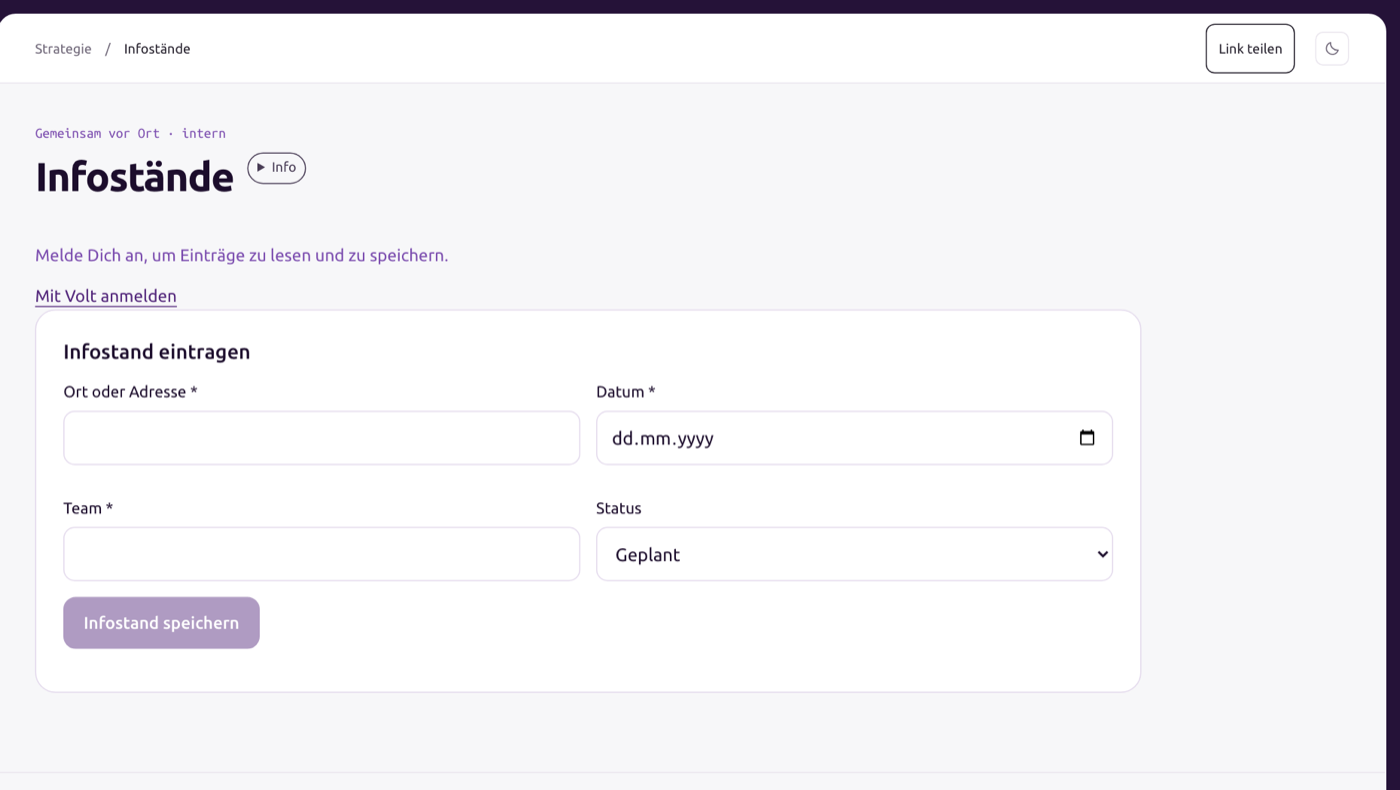Click the Infostand speichern button
Screen dimensions: 1400x790
[x=161, y=623]
